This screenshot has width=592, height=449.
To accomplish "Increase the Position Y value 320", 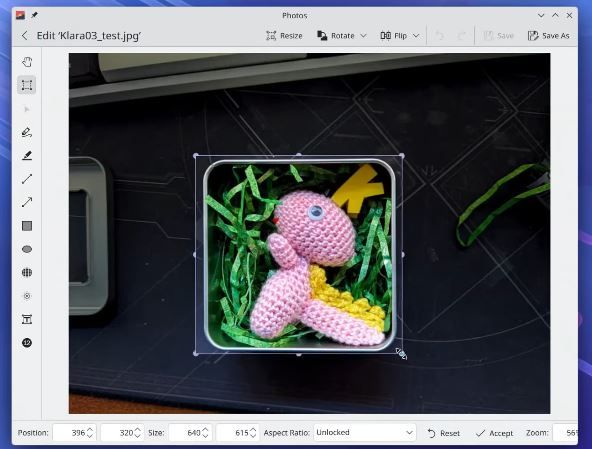I will (137, 430).
